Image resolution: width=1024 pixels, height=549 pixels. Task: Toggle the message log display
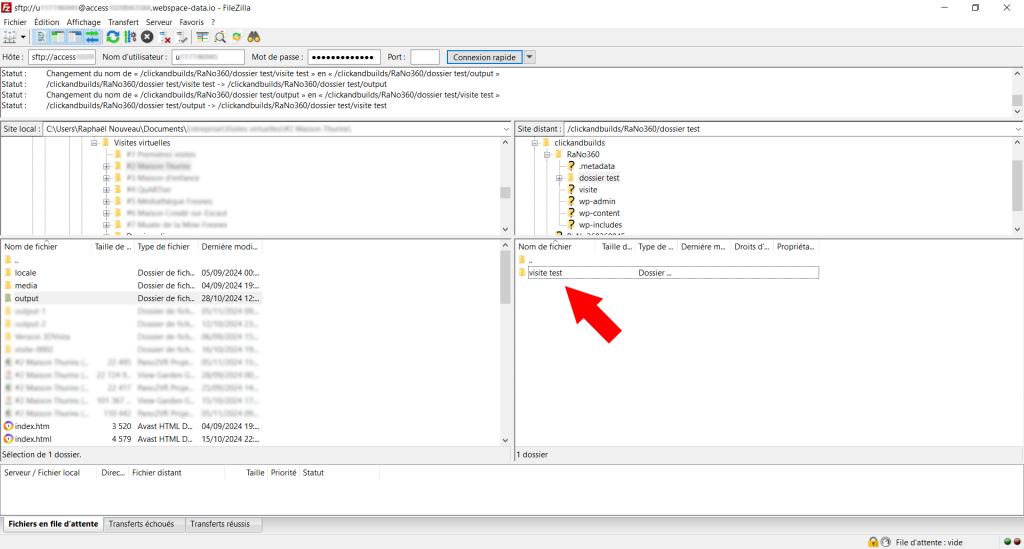point(40,37)
